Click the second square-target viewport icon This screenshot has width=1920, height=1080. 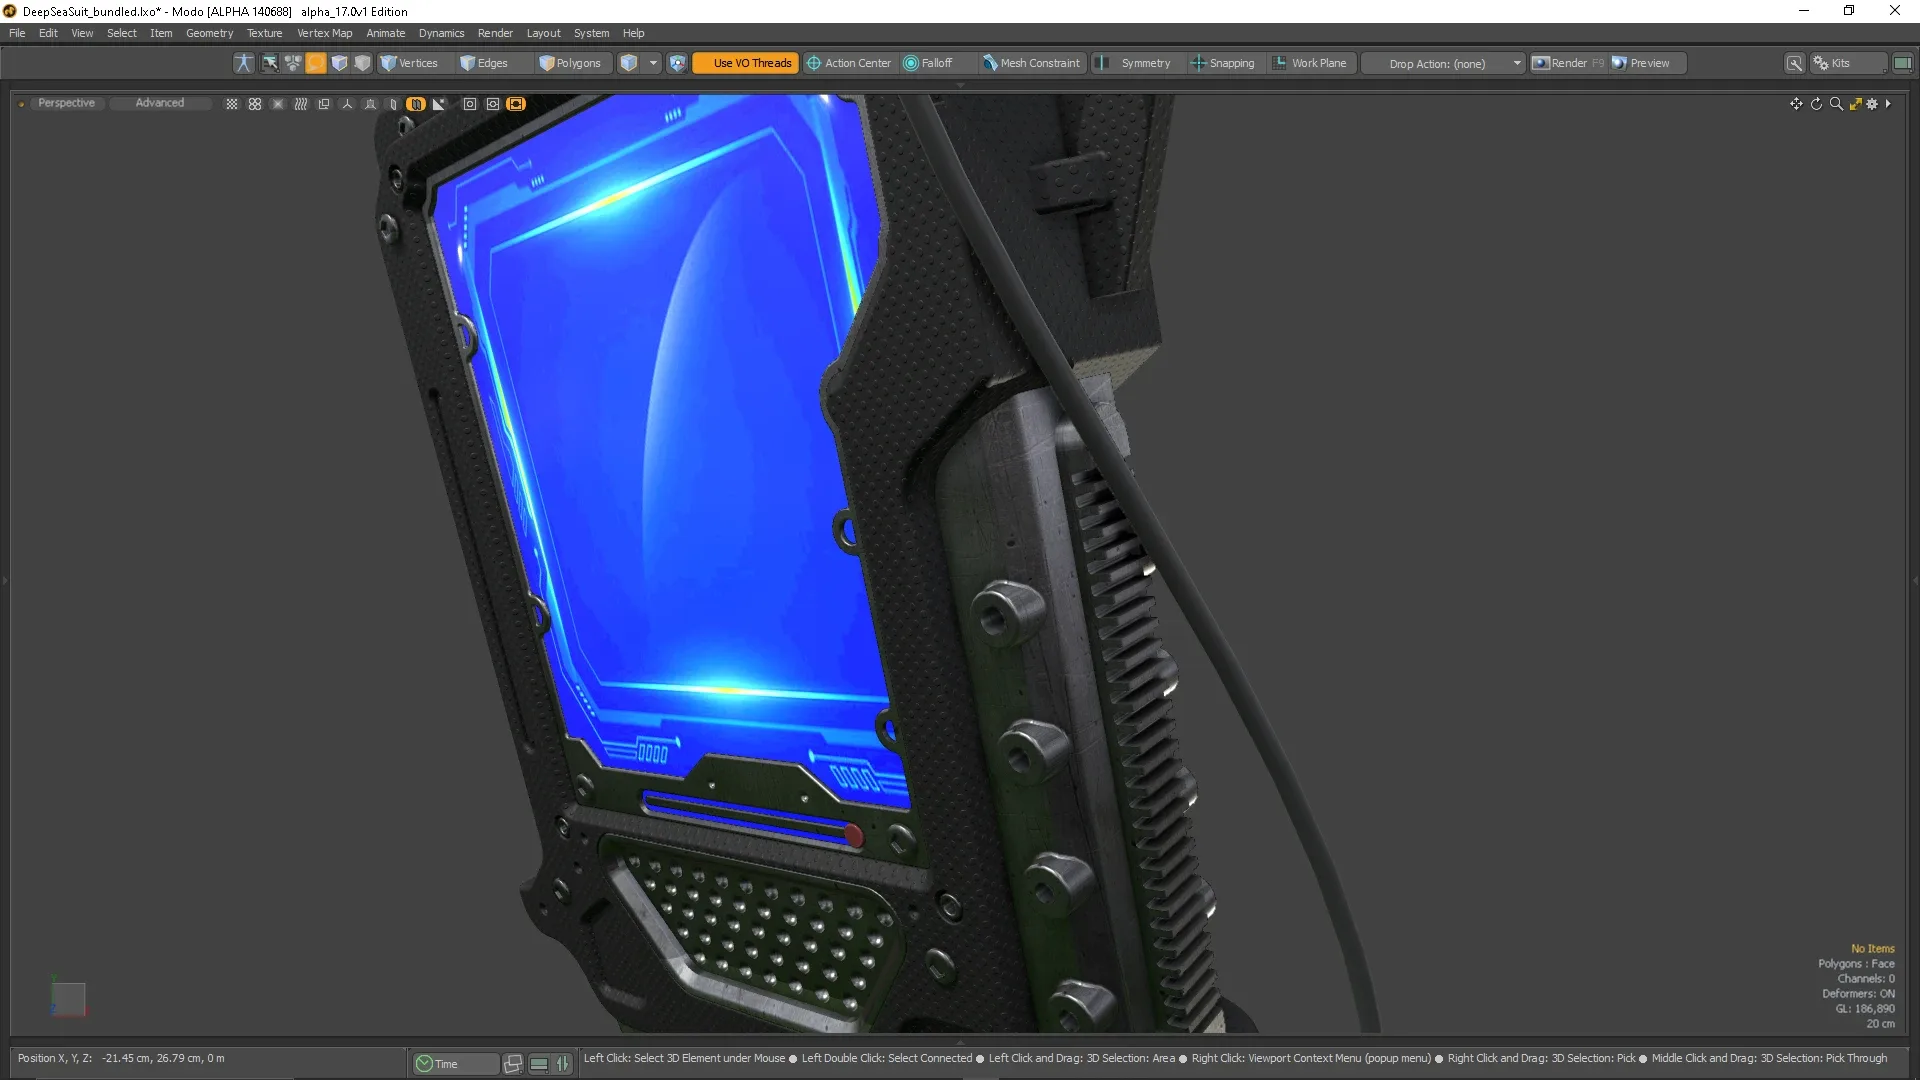[493, 104]
